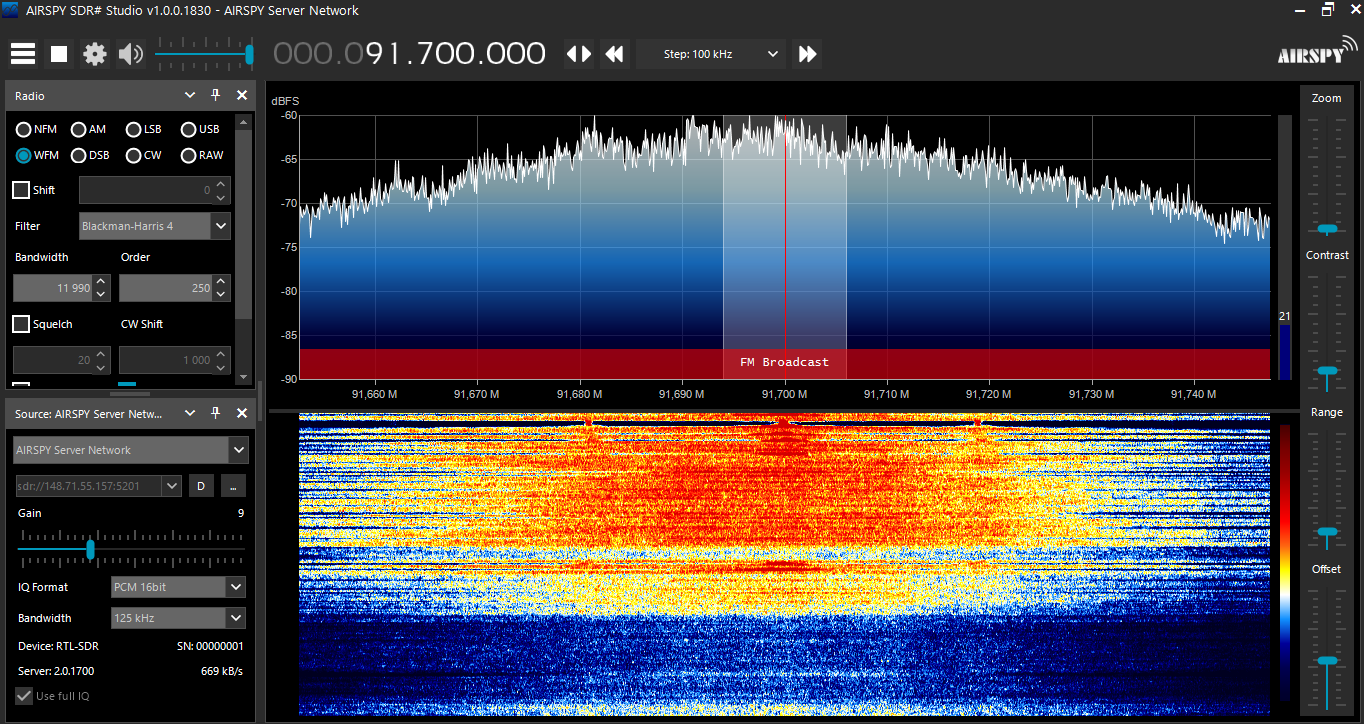Click the server browse ... button
1364x724 pixels.
coord(232,486)
